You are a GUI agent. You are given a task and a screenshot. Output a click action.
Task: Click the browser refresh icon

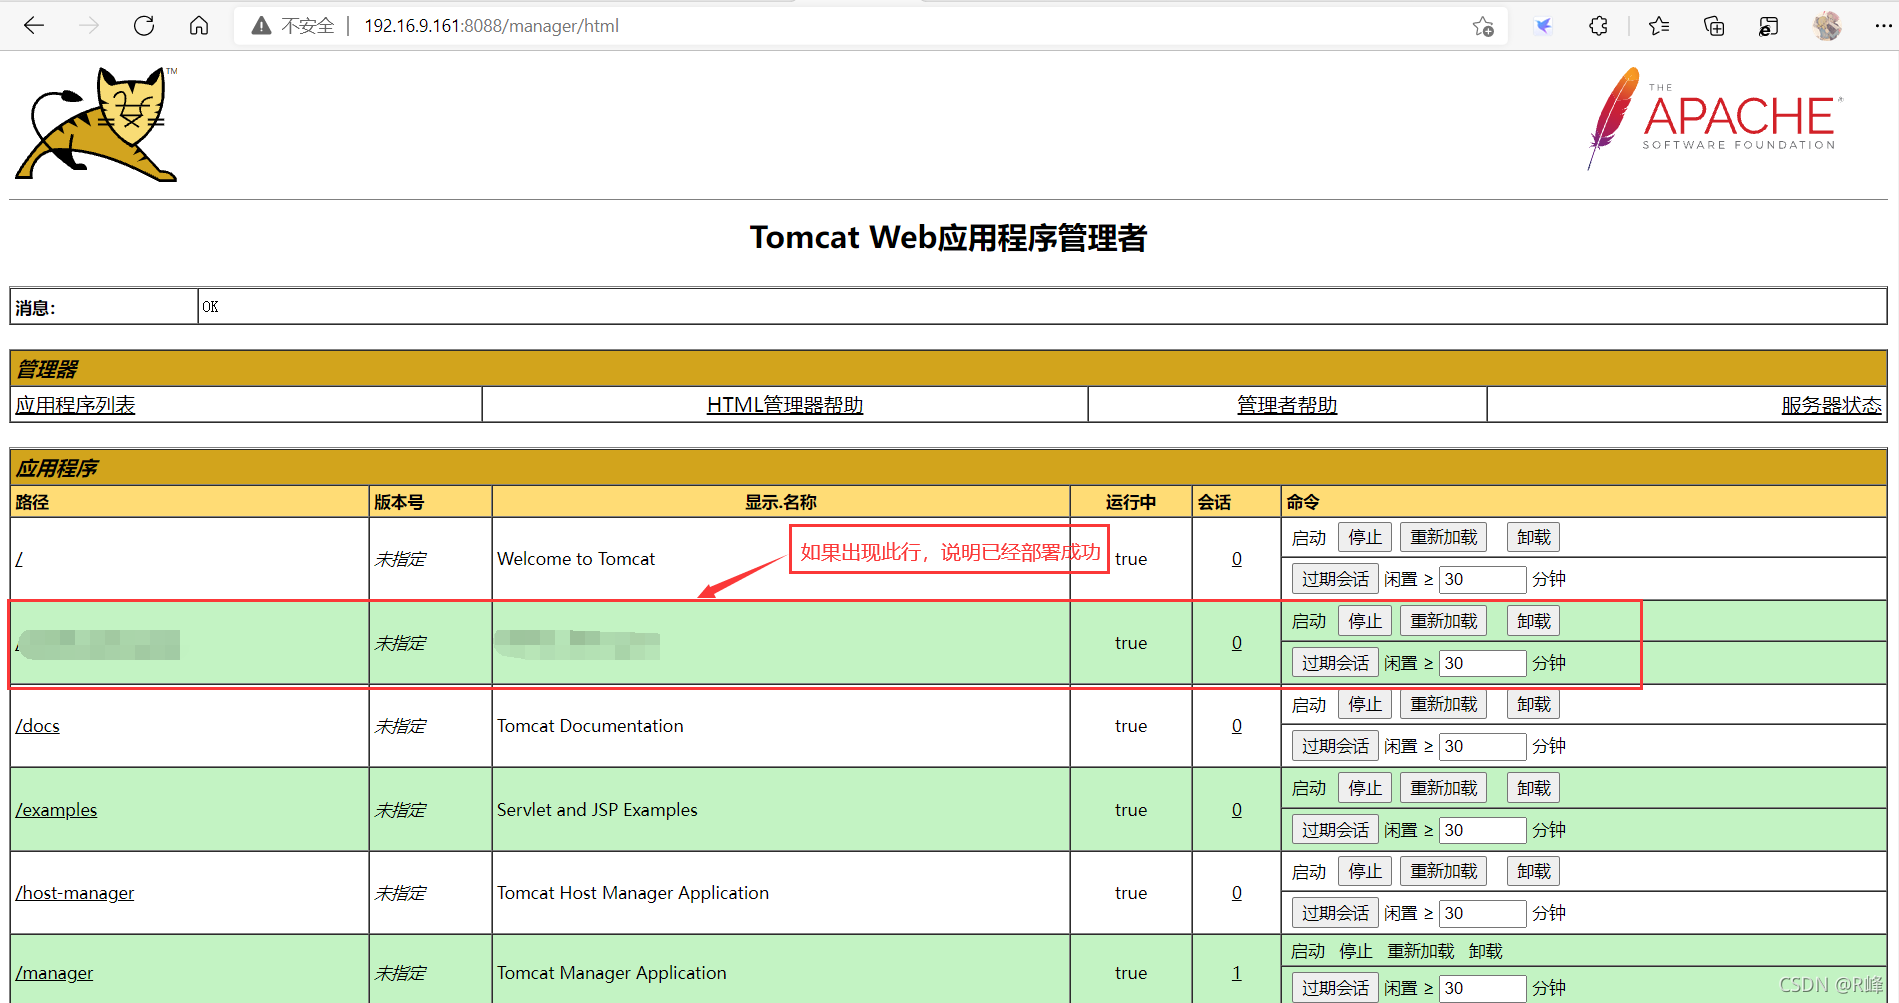click(x=144, y=25)
